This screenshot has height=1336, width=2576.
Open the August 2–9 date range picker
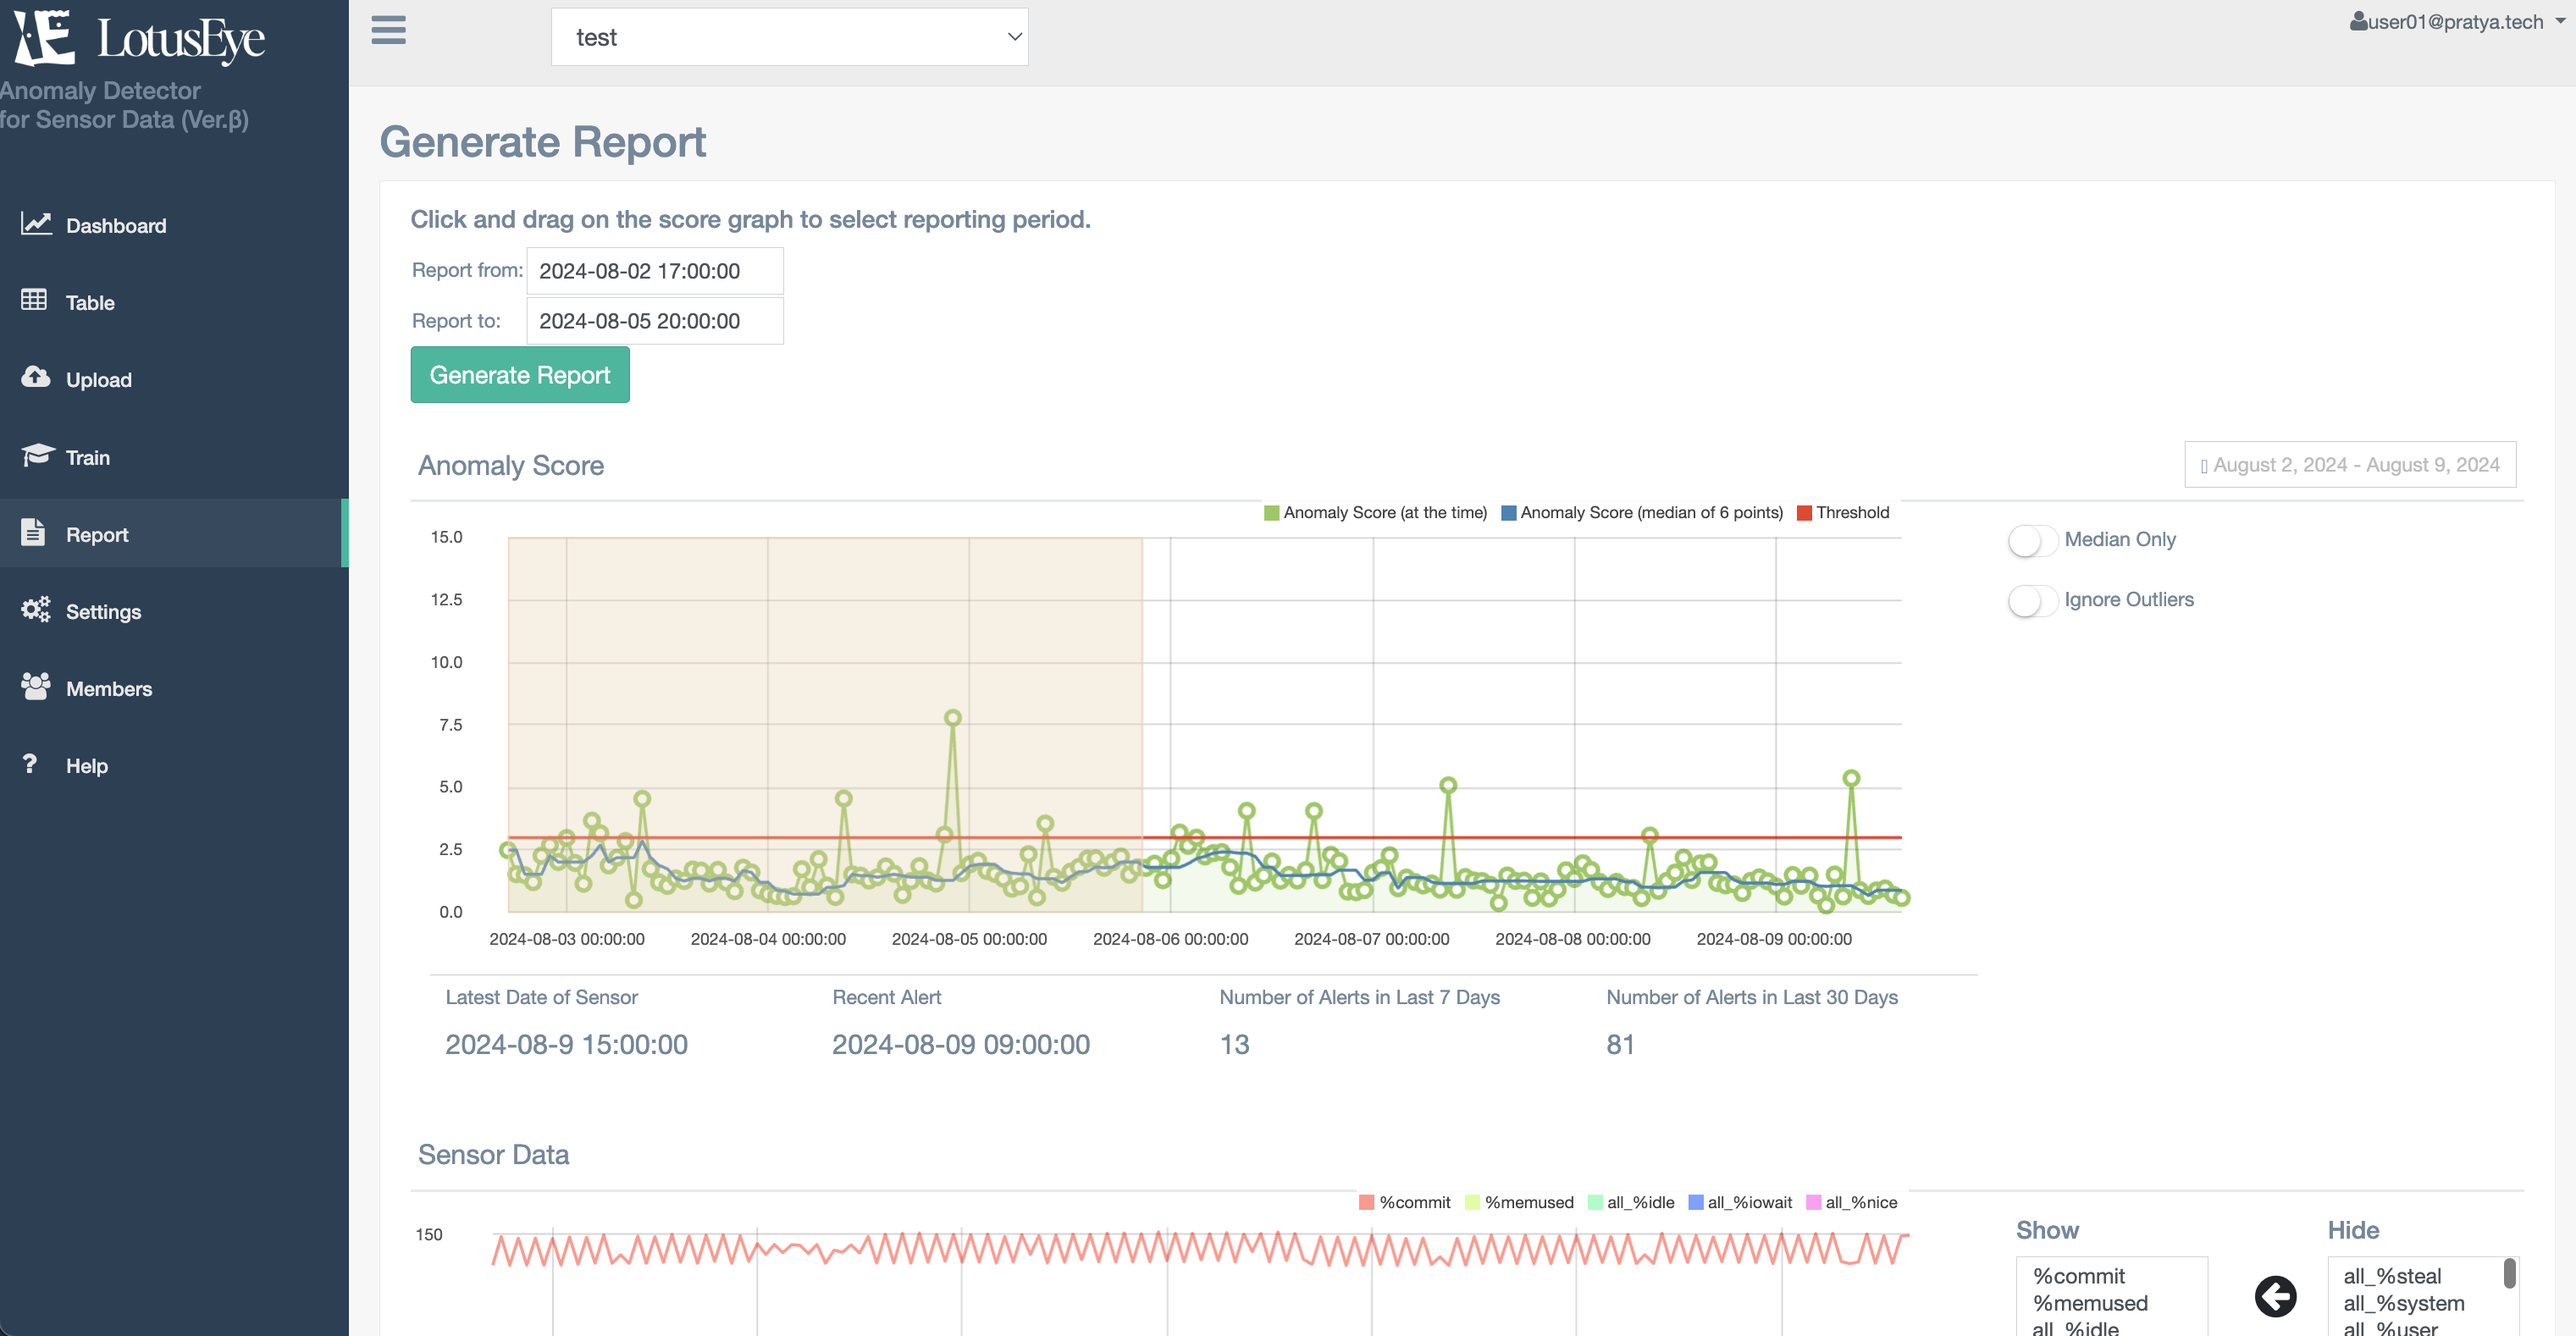pos(2349,465)
